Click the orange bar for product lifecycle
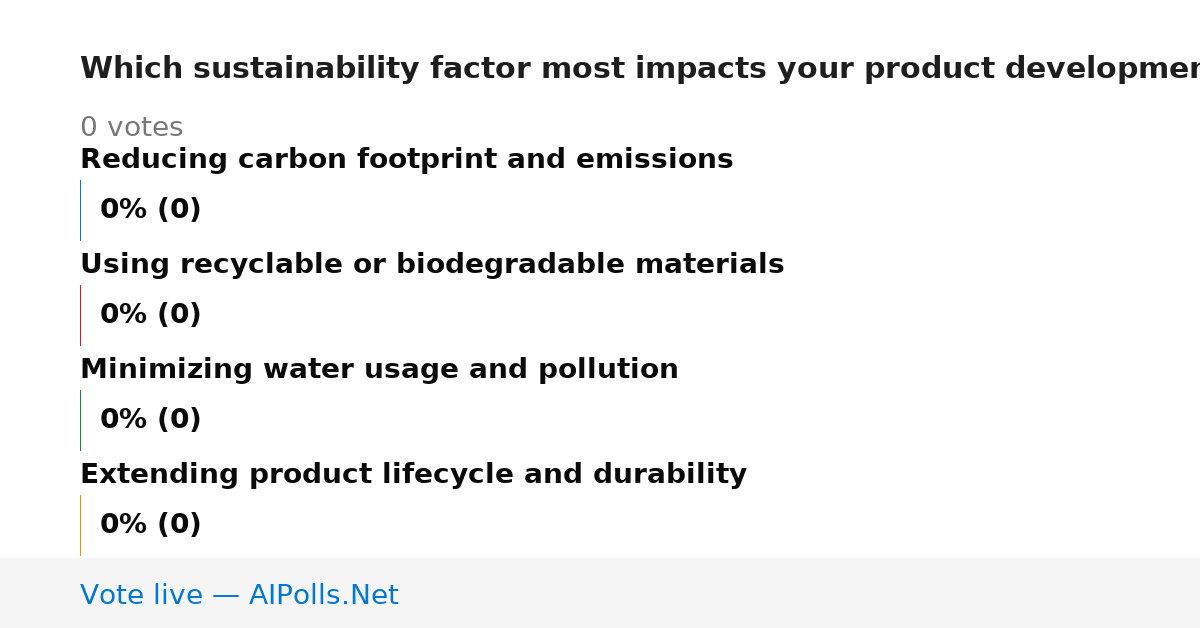The height and width of the screenshot is (628, 1200). [80, 525]
